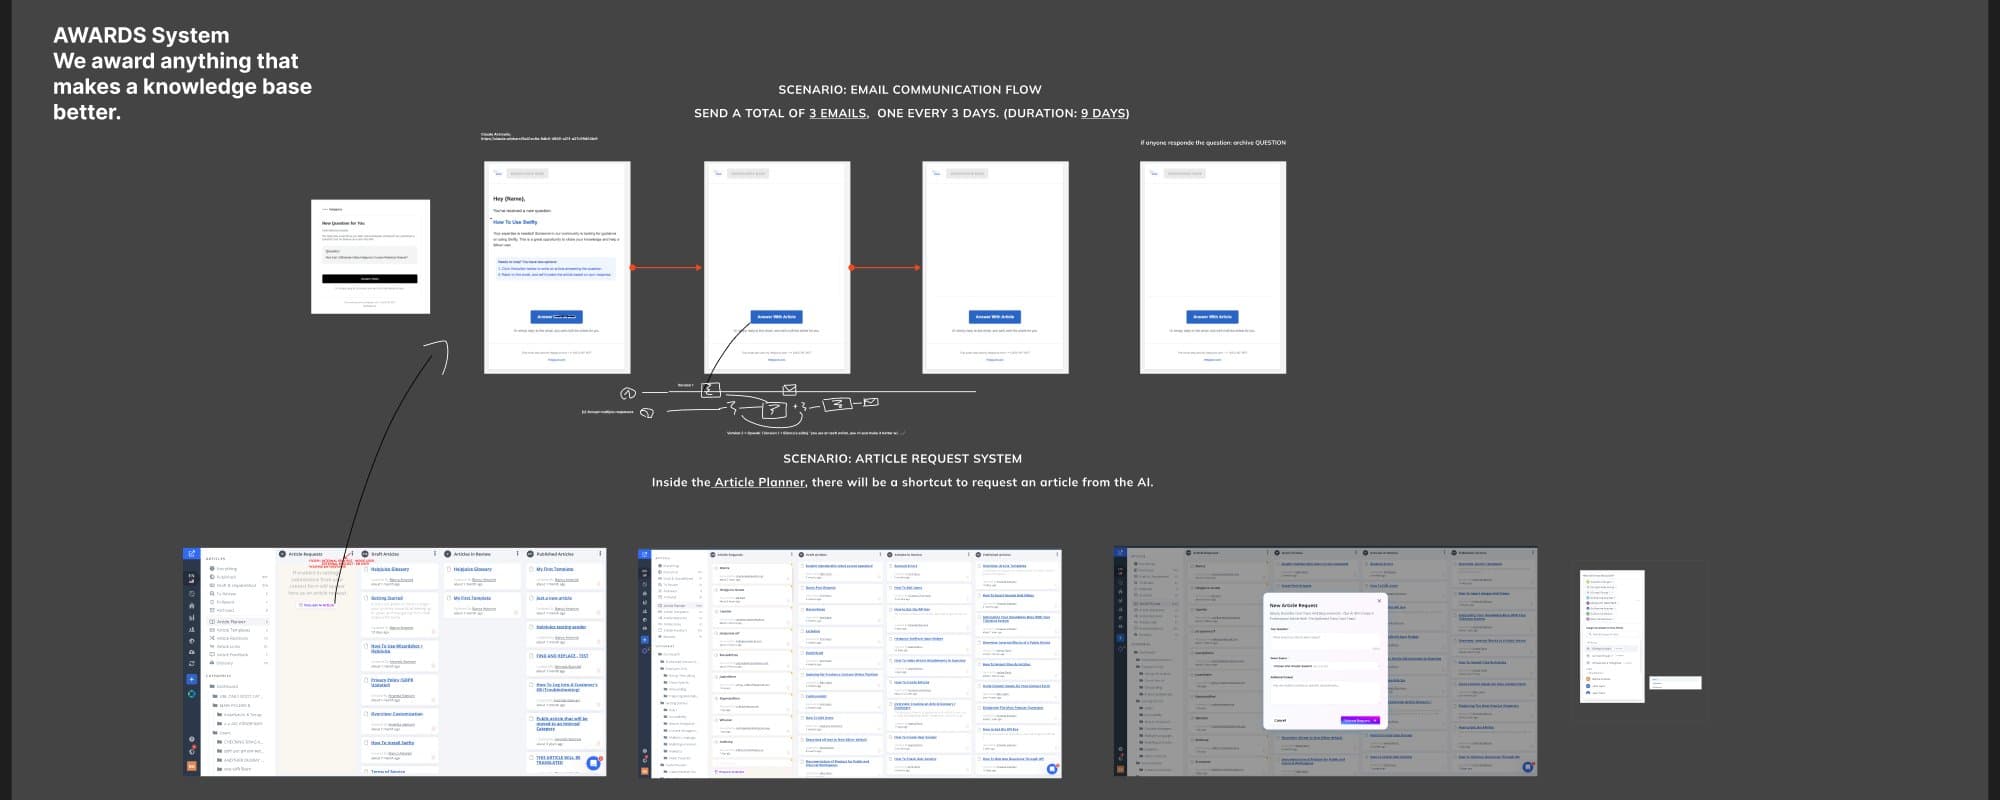This screenshot has width=2000, height=800.
Task: Open the Articles in Review column kebab menu in leftmost mockup
Action: tap(517, 554)
